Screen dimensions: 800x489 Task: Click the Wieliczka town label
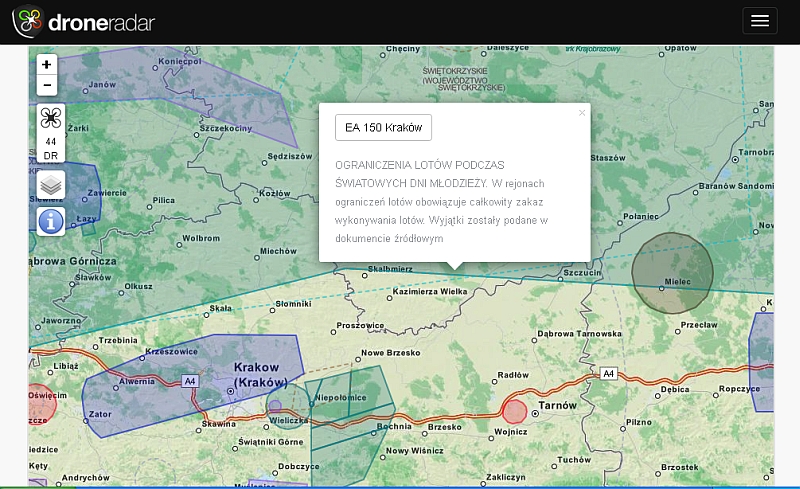[x=289, y=421]
